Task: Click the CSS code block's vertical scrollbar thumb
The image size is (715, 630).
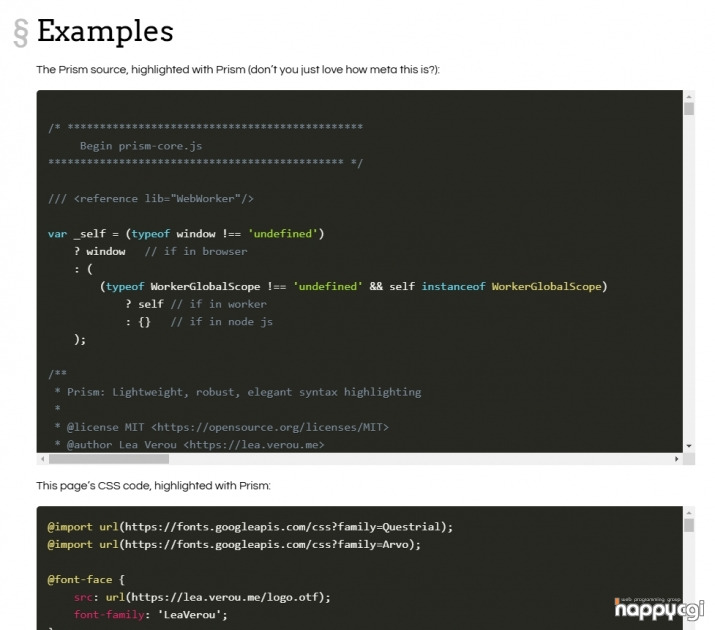Action: pyautogui.click(x=689, y=525)
